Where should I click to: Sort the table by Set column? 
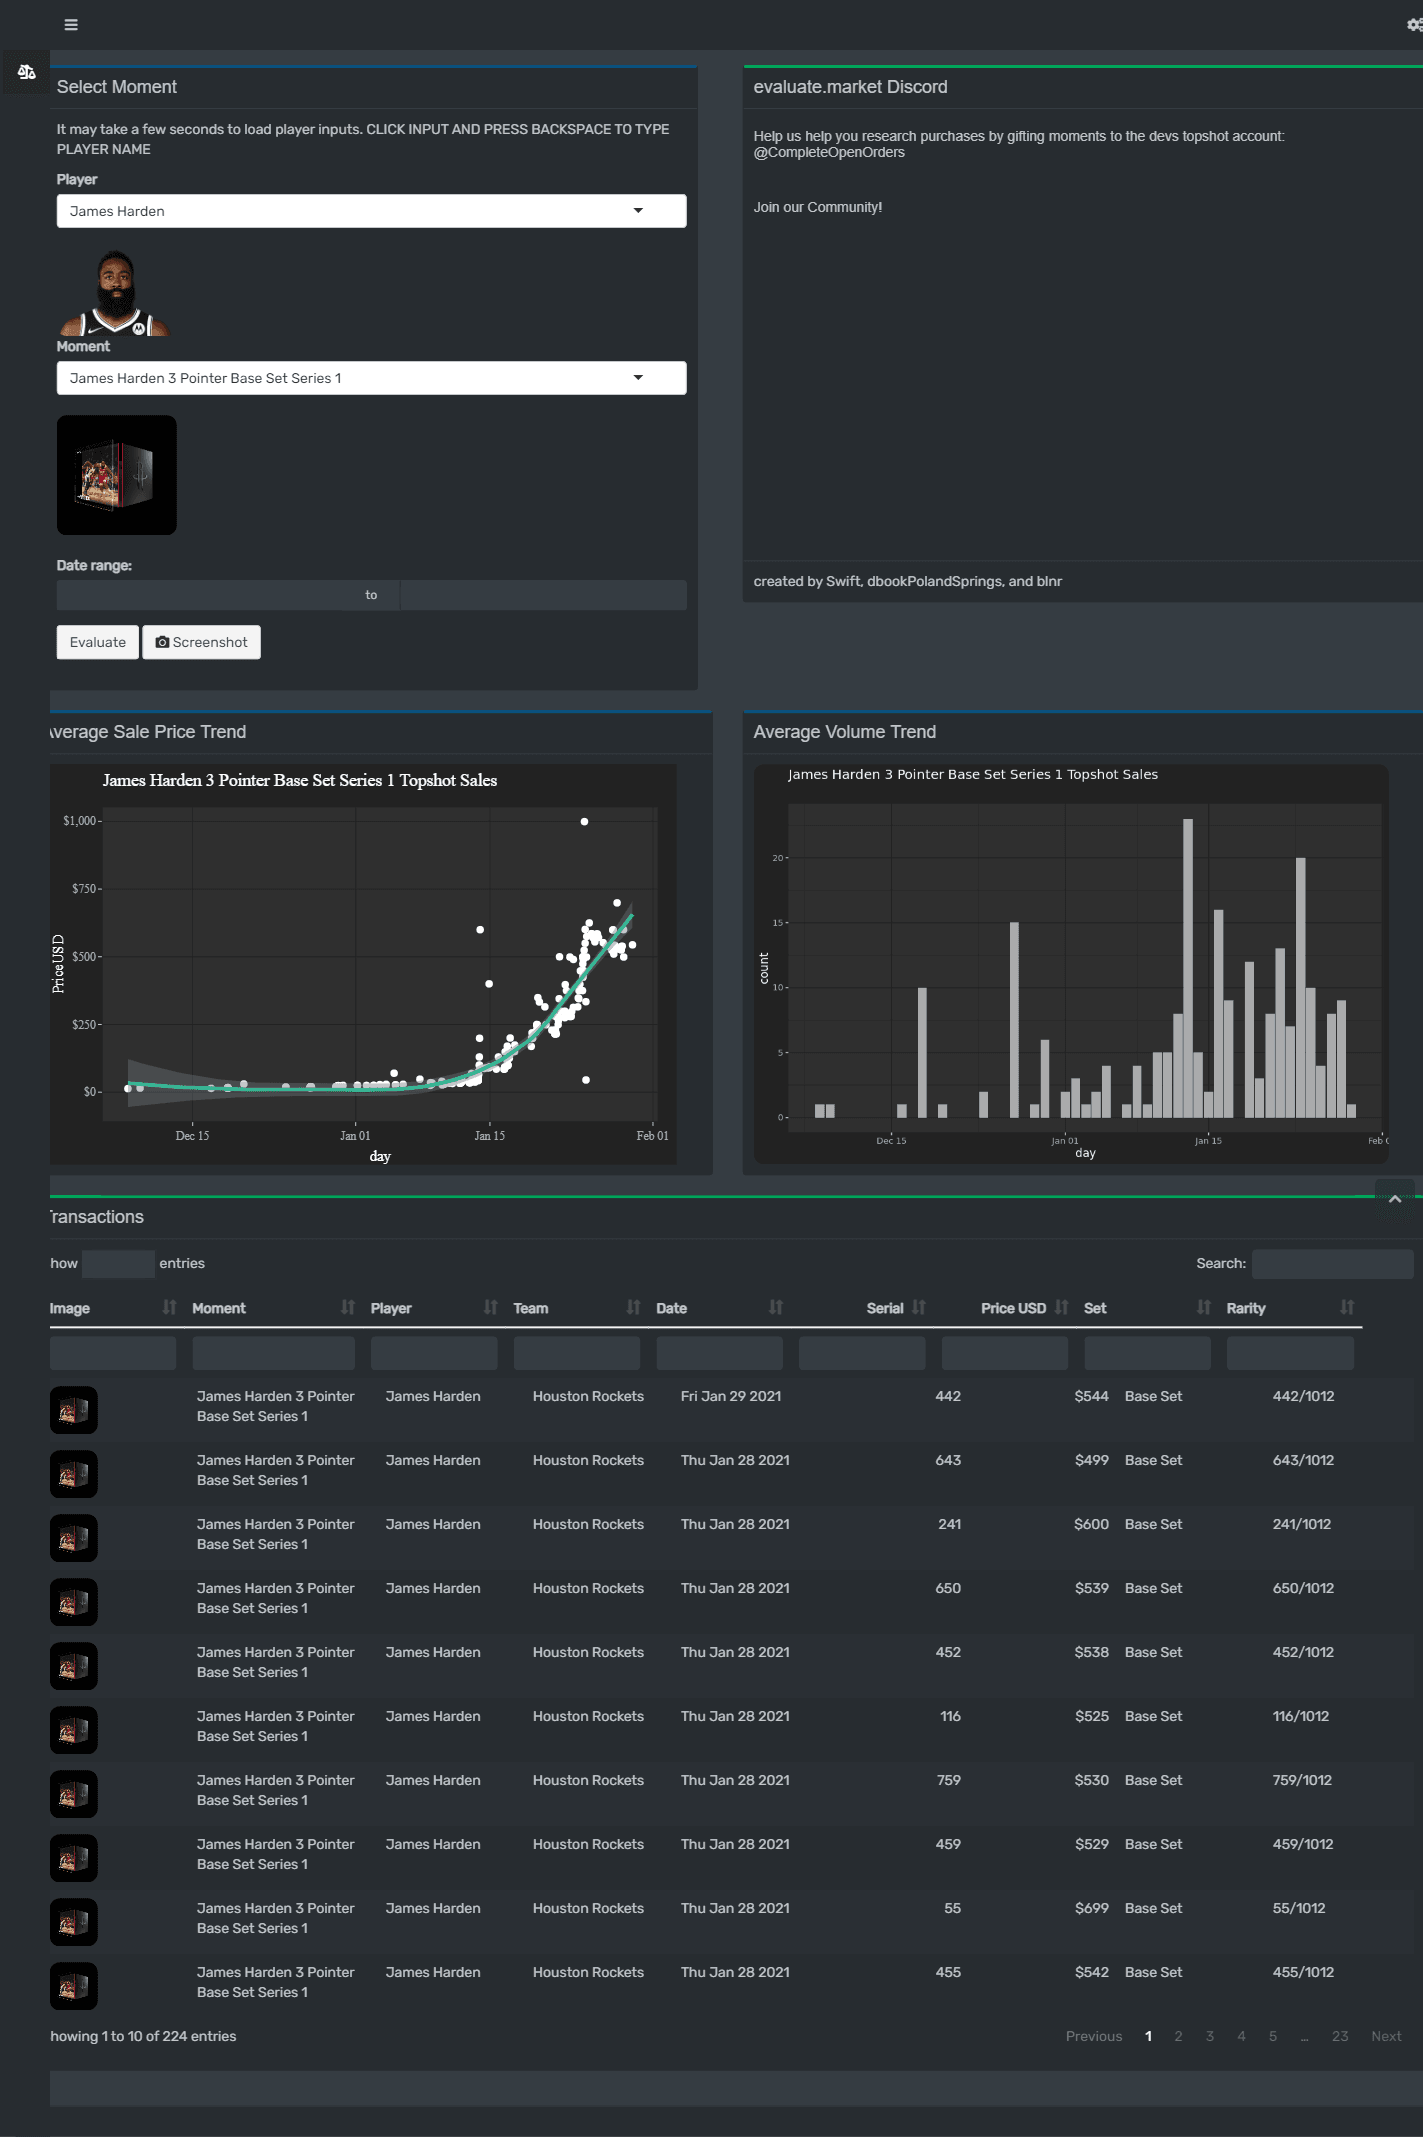[x=1148, y=1308]
